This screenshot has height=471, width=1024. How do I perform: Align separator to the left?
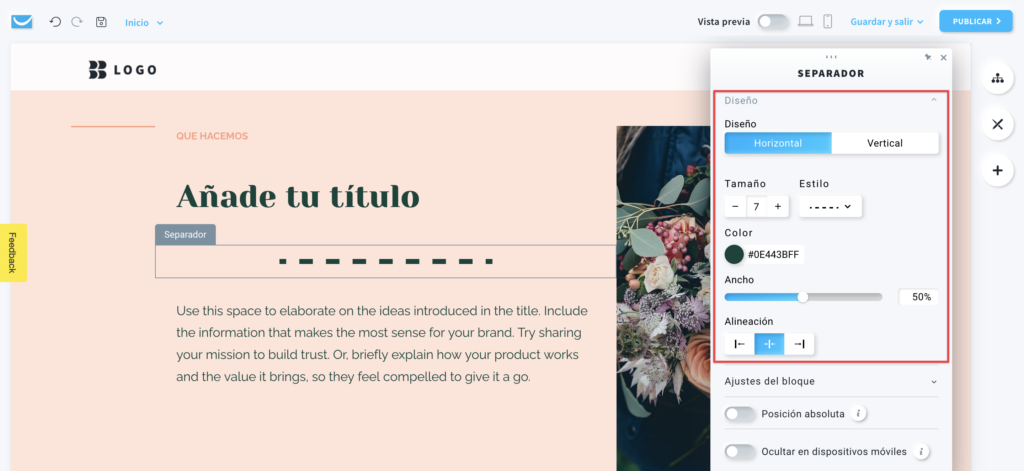tap(739, 344)
